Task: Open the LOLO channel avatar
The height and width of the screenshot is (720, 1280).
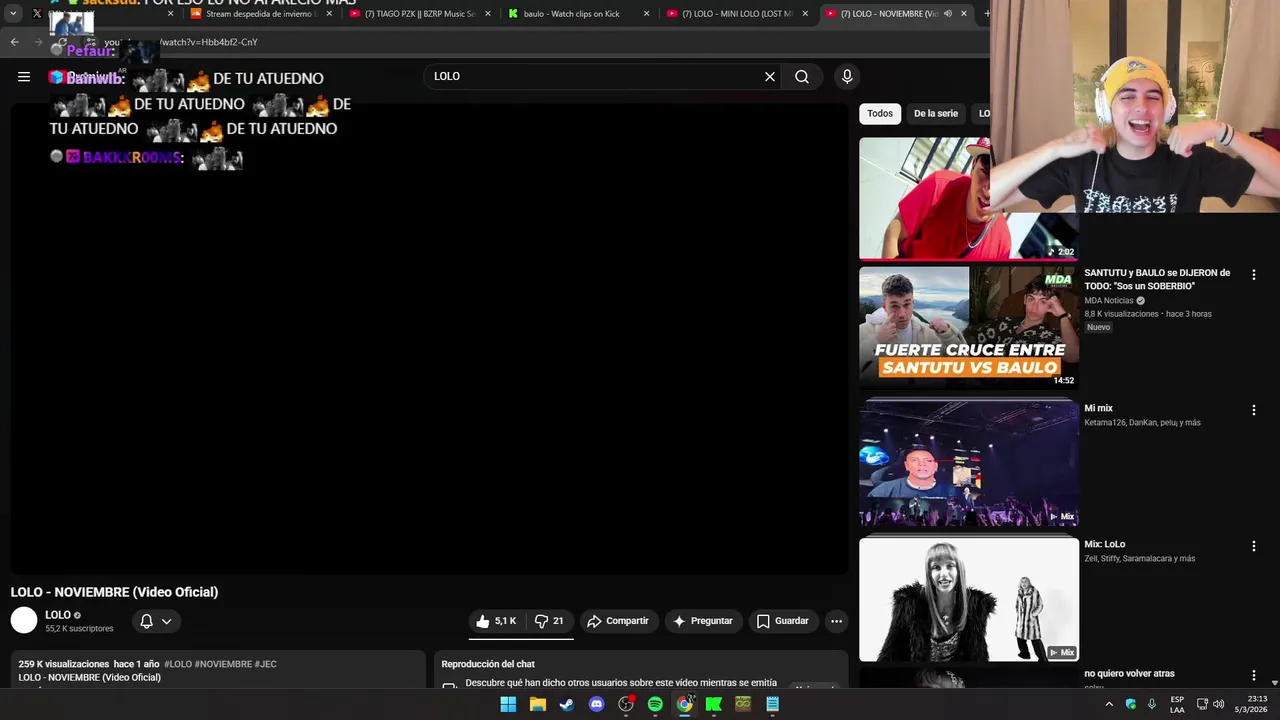Action: [x=24, y=621]
